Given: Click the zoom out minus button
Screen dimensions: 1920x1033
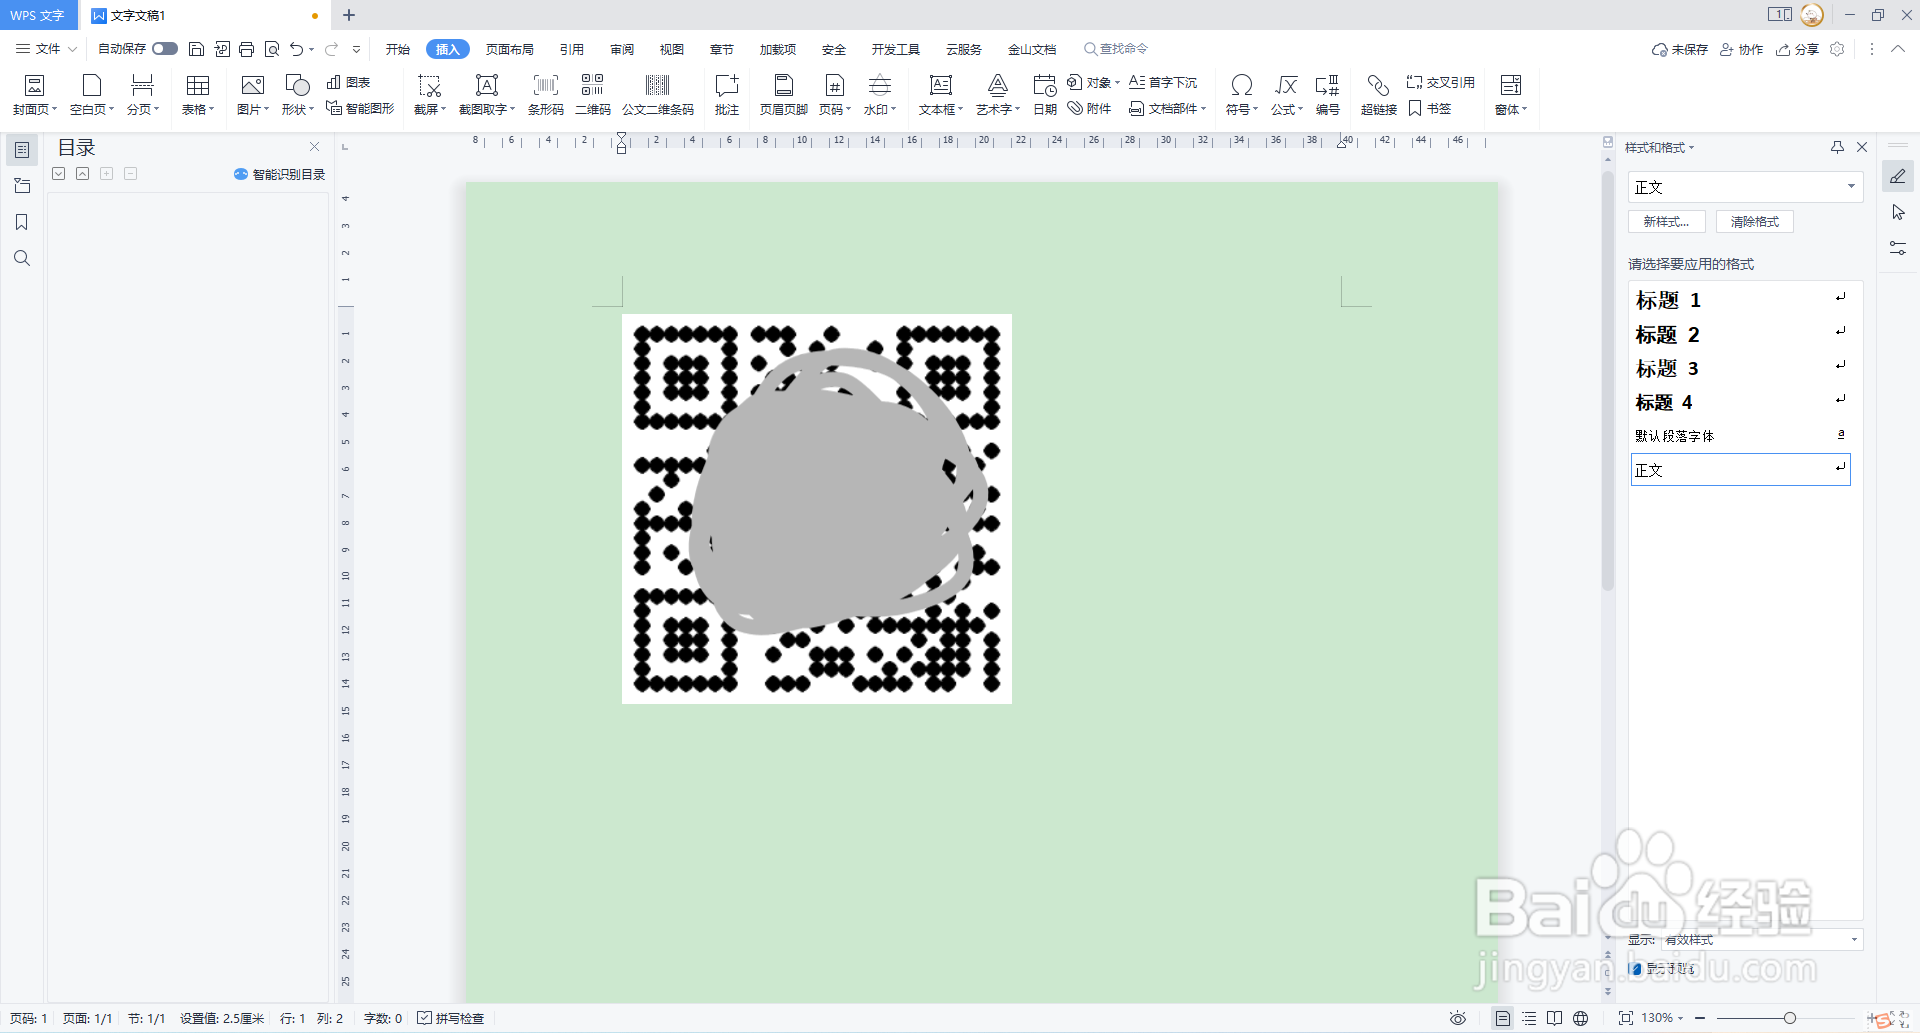Looking at the screenshot, I should point(1699,1018).
